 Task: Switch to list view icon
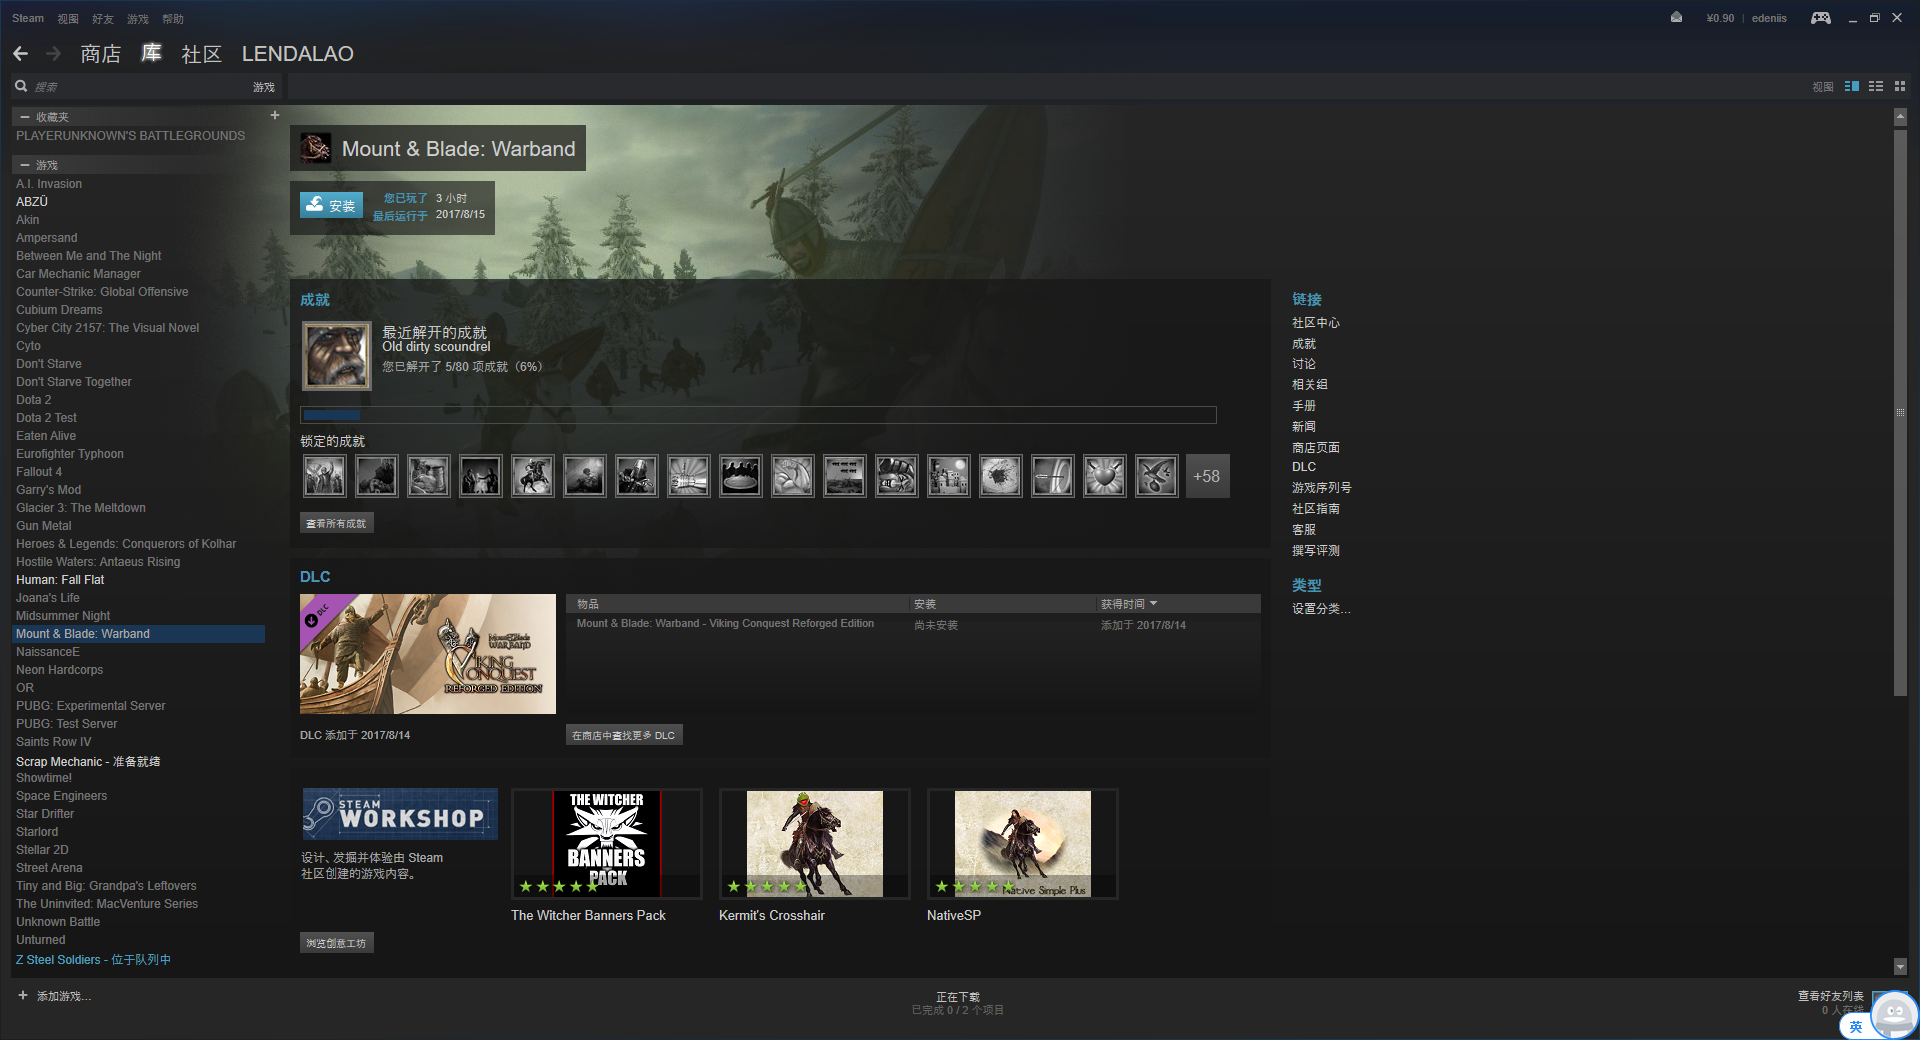click(x=1876, y=86)
